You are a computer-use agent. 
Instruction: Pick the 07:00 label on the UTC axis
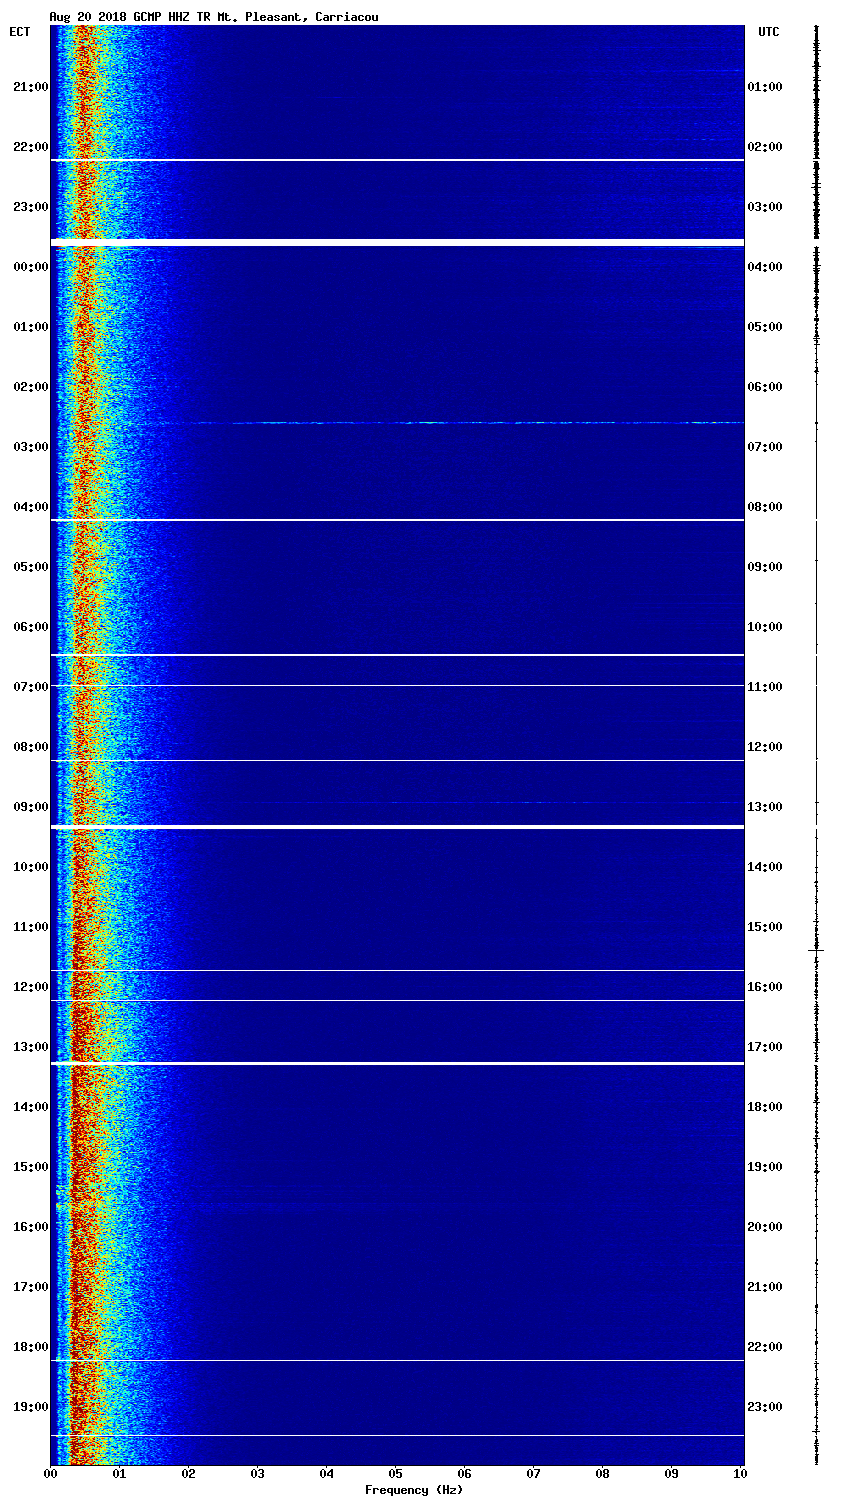point(765,447)
